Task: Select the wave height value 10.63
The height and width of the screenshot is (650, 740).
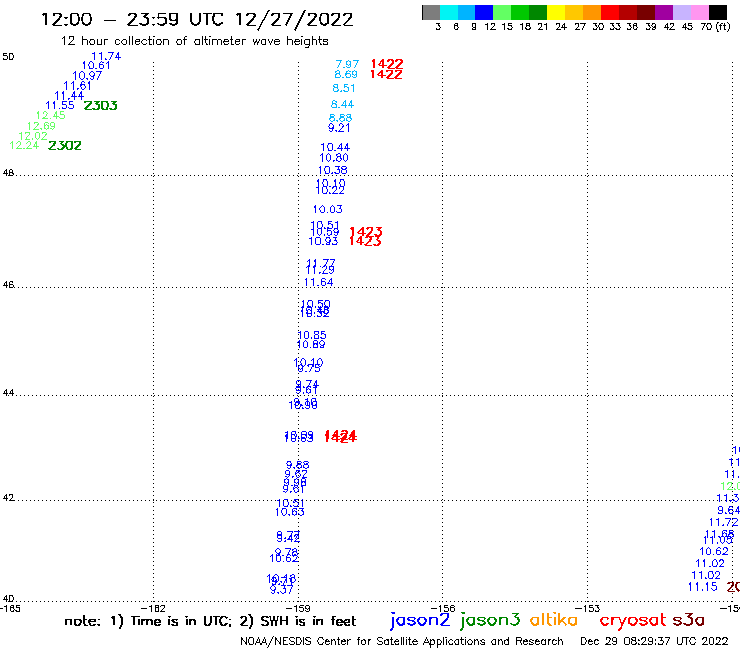Action: [x=290, y=512]
